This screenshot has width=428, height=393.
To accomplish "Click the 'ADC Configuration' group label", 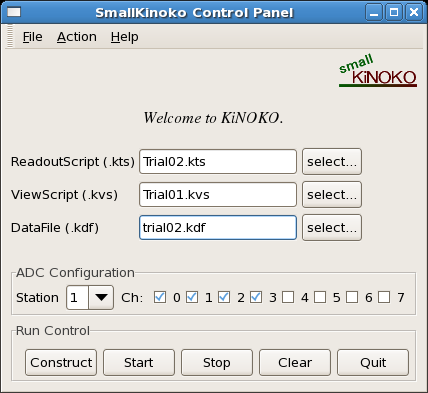I will (x=75, y=273).
